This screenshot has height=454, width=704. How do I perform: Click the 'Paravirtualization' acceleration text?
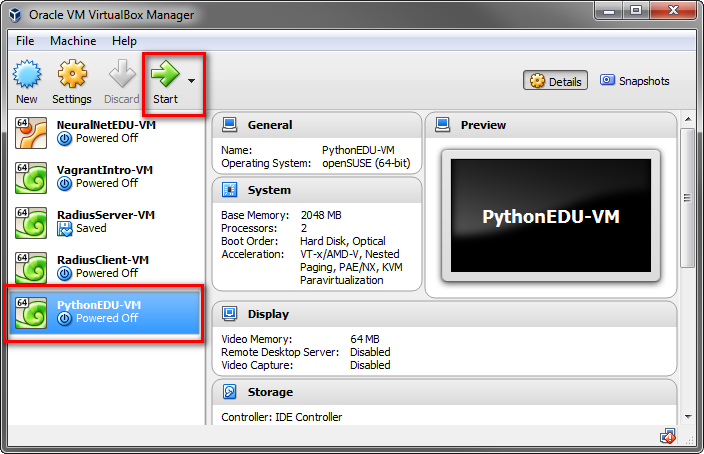(x=342, y=280)
